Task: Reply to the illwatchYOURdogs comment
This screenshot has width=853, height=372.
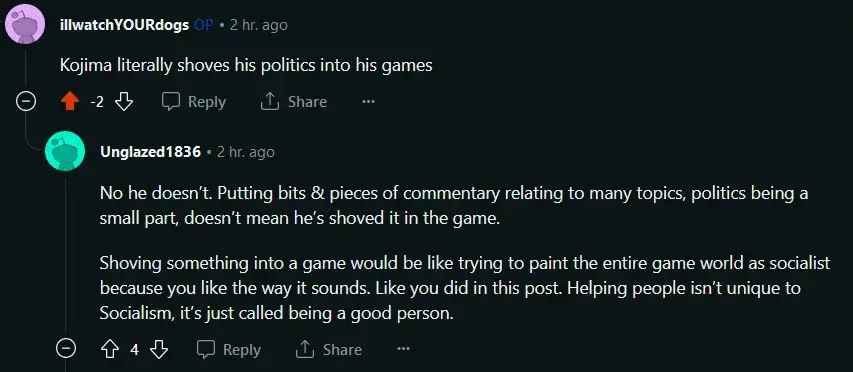Action: [194, 102]
